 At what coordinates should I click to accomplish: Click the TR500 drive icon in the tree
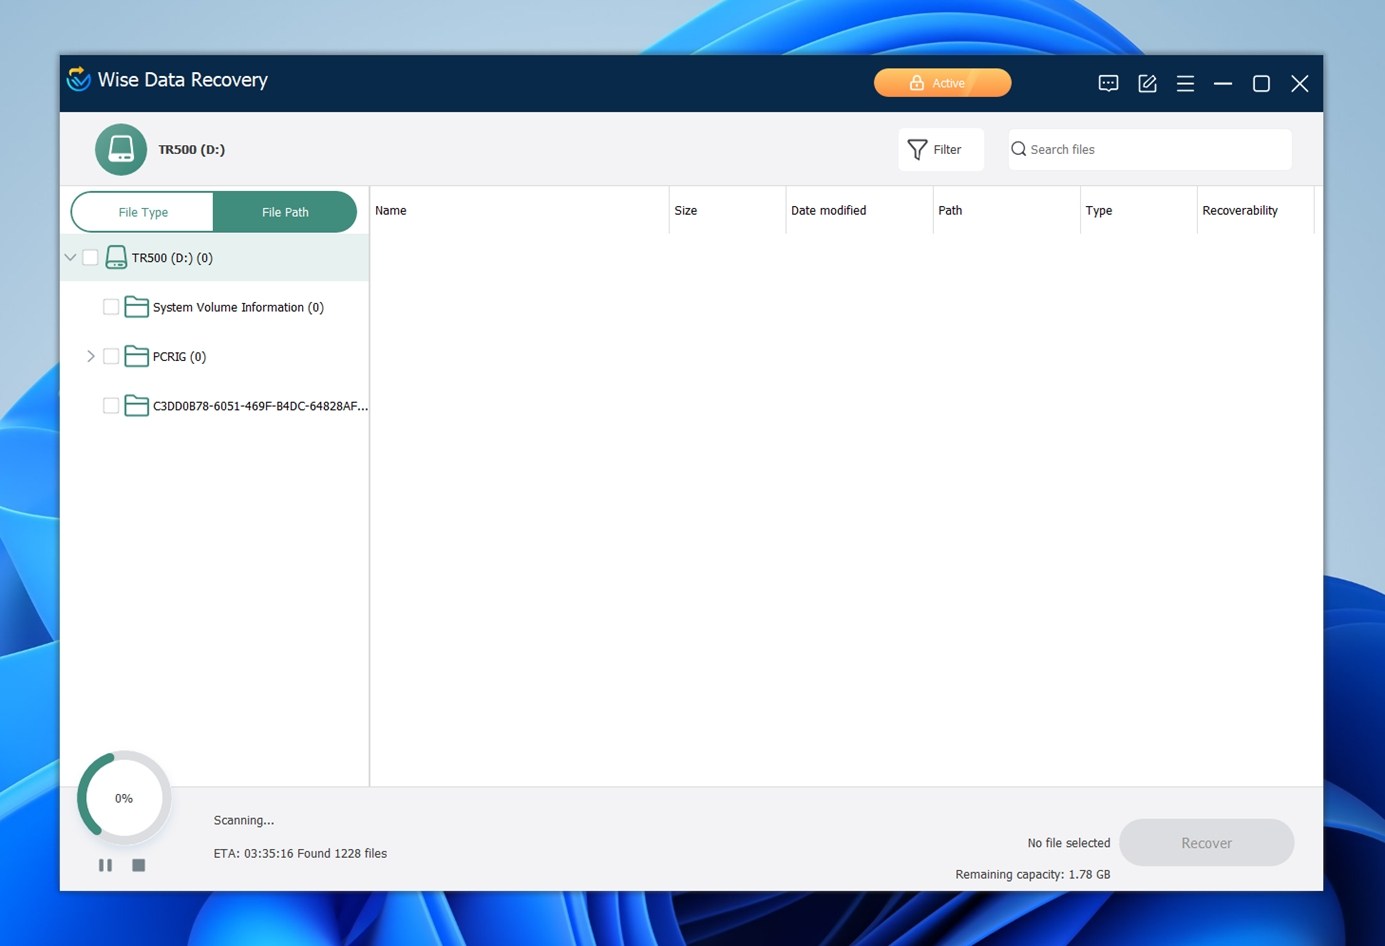tap(116, 258)
